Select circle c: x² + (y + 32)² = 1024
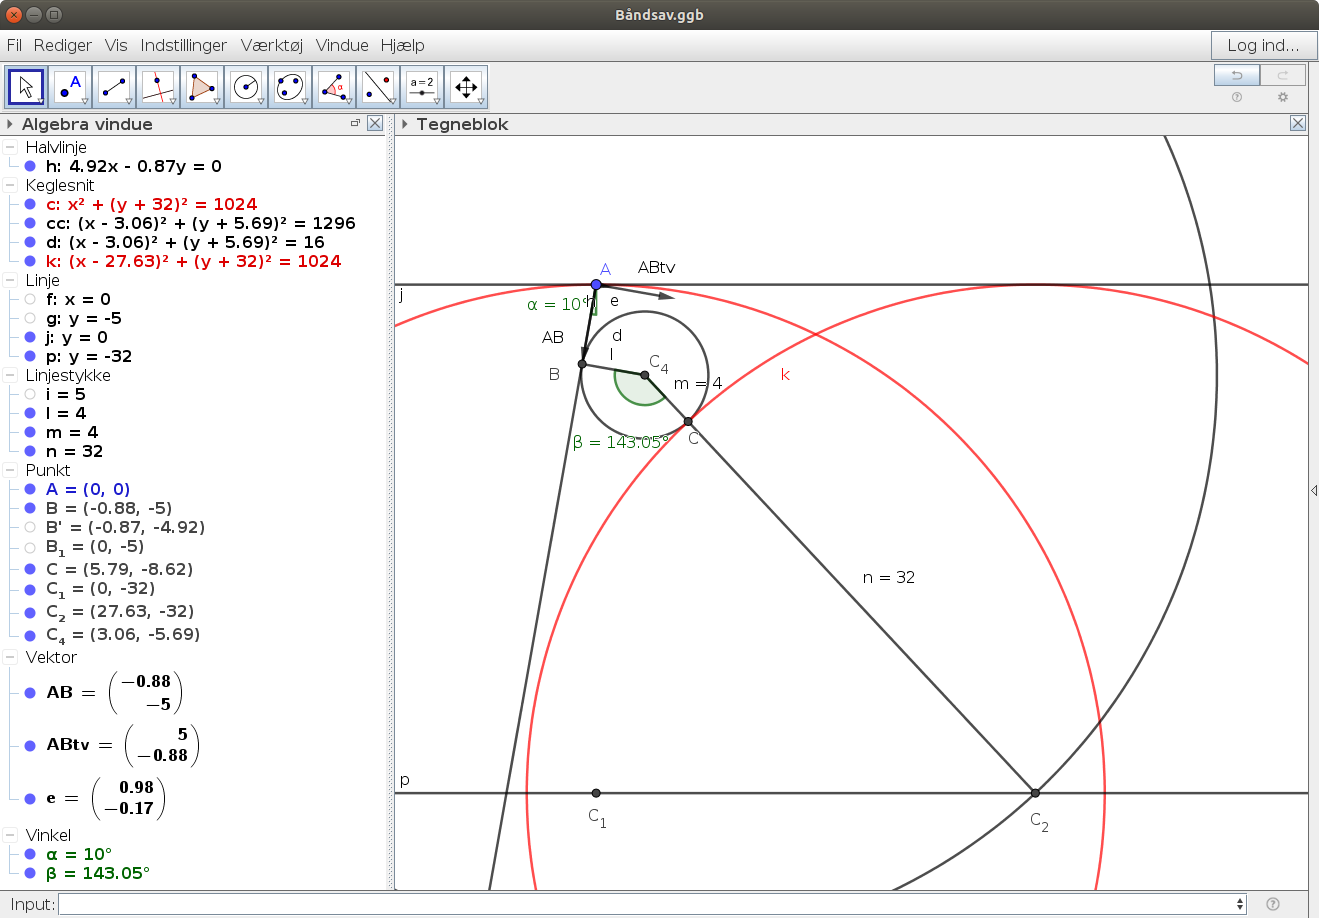The width and height of the screenshot is (1319, 918). click(x=152, y=204)
